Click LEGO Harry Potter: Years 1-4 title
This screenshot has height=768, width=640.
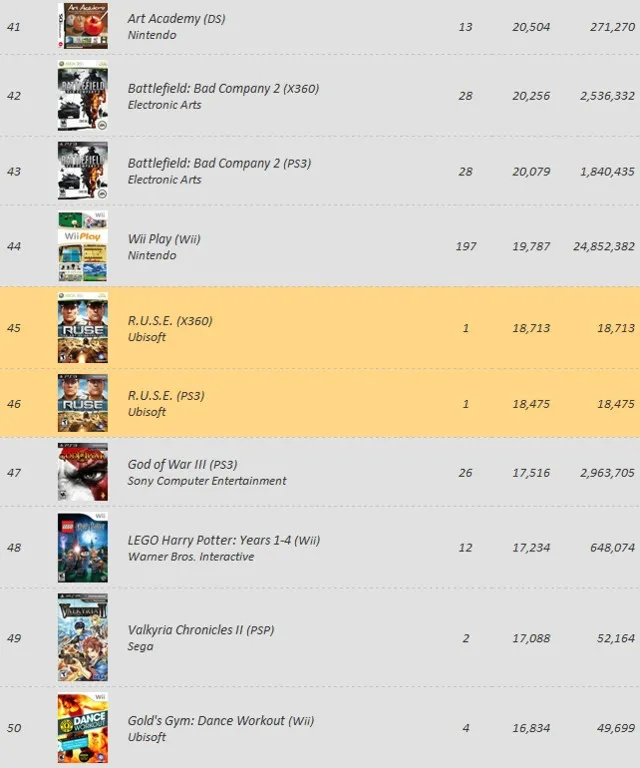tap(223, 541)
